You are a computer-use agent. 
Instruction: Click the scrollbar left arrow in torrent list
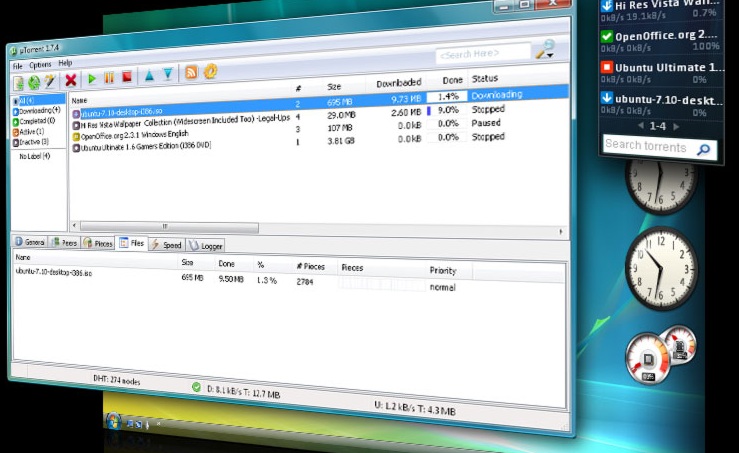74,225
